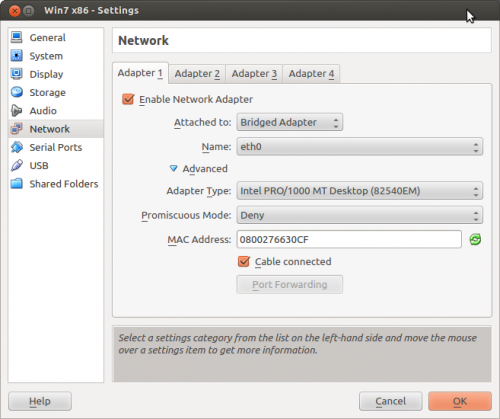Open the Adapter Type dropdown
The image size is (500, 419).
(360, 191)
